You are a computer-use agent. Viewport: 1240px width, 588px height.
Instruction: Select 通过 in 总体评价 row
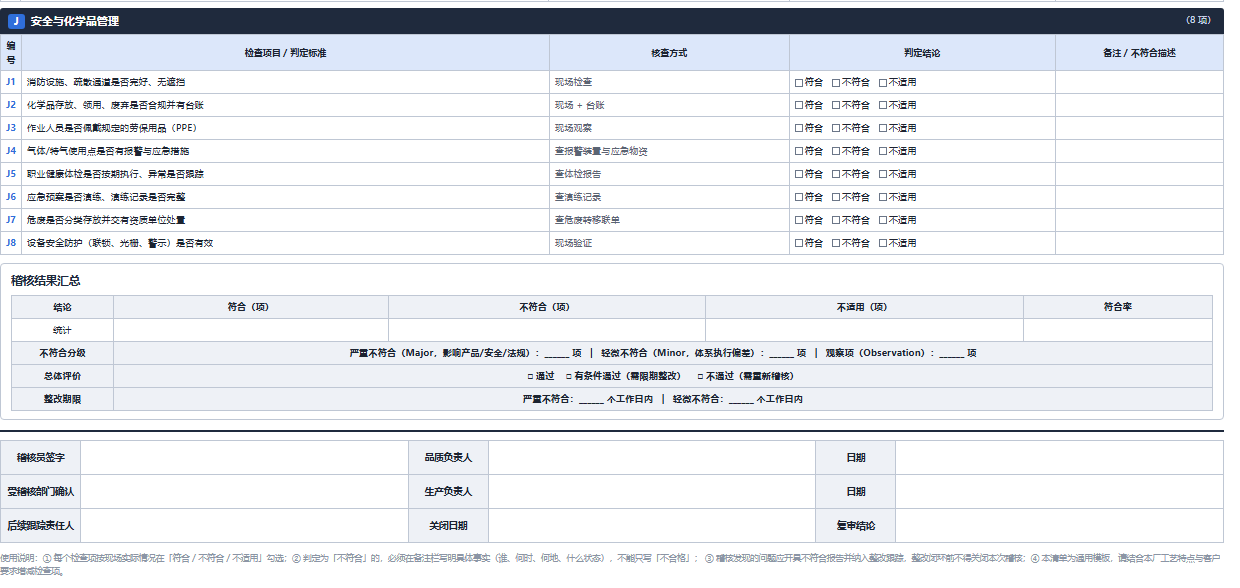coord(541,376)
